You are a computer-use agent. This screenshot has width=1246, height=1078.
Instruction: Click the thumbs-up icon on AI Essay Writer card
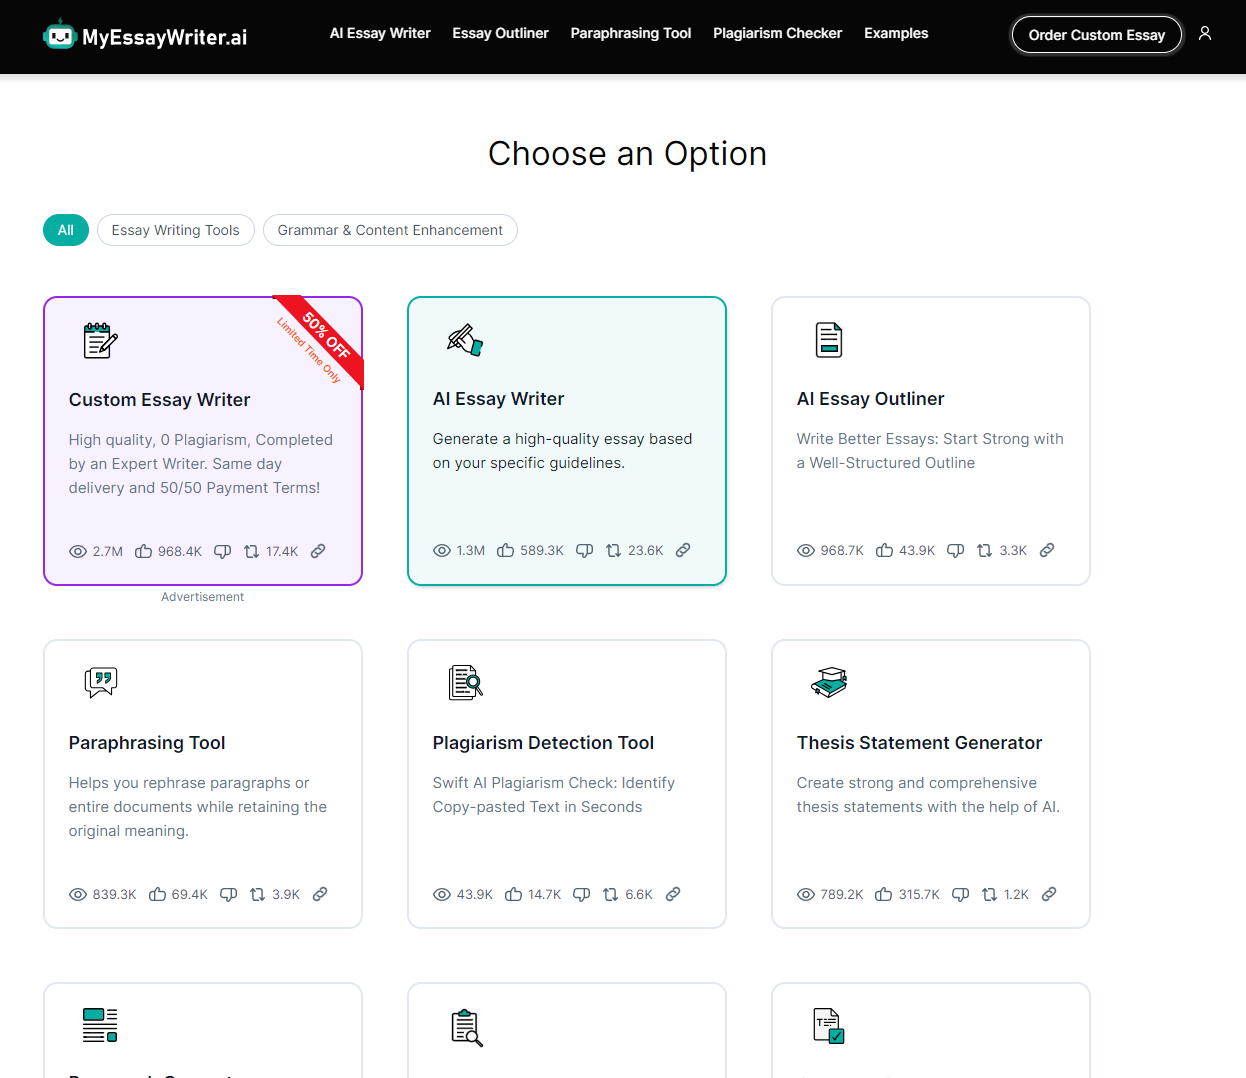tap(506, 551)
